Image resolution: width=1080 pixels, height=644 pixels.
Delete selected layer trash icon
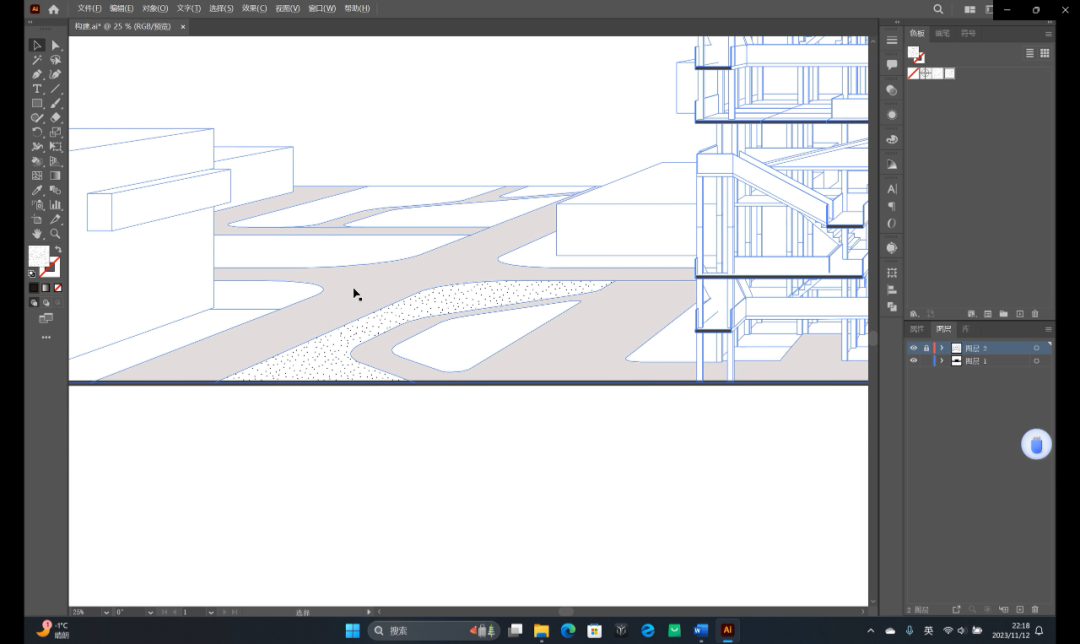click(1035, 610)
